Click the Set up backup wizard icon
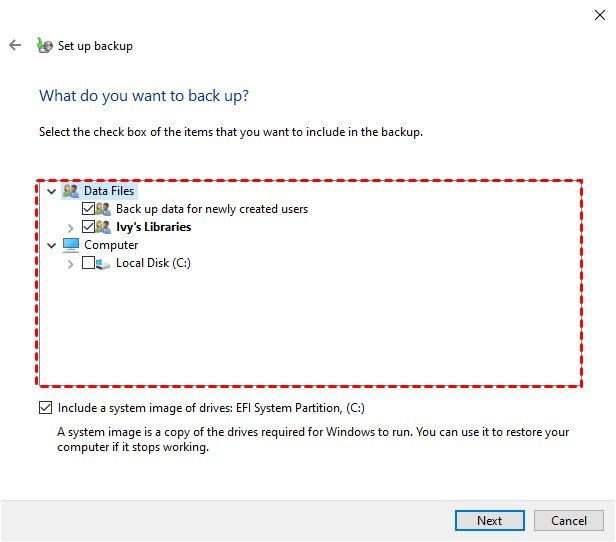Image resolution: width=616 pixels, height=542 pixels. [44, 45]
